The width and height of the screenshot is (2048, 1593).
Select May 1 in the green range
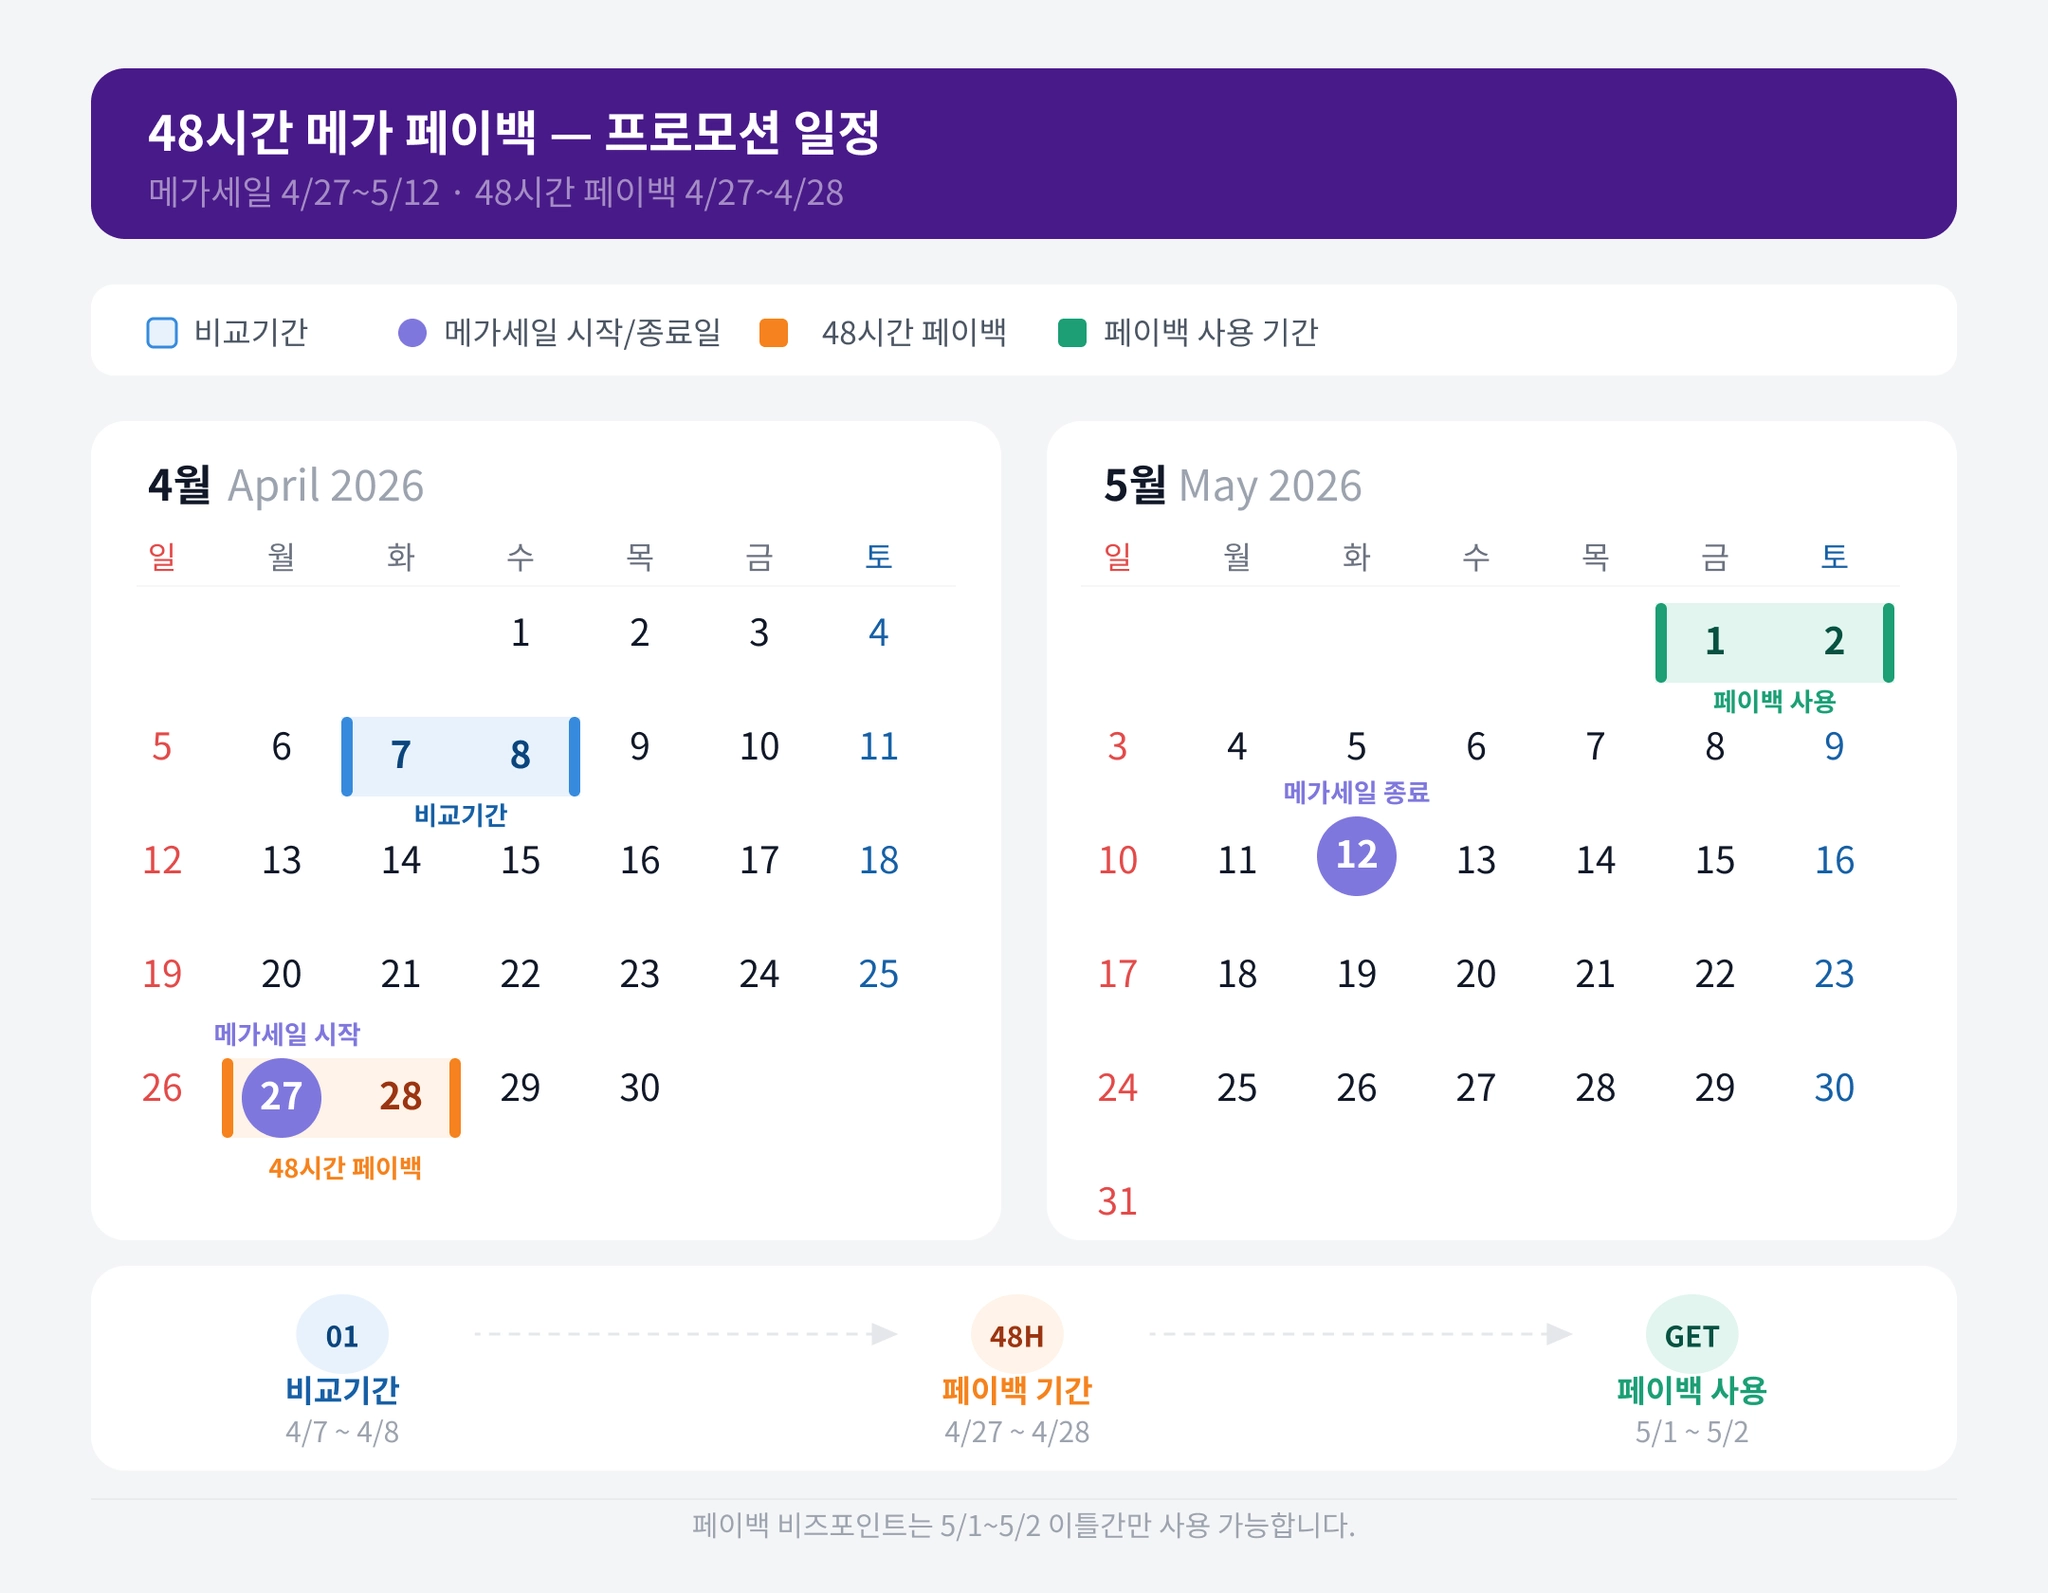click(1714, 641)
